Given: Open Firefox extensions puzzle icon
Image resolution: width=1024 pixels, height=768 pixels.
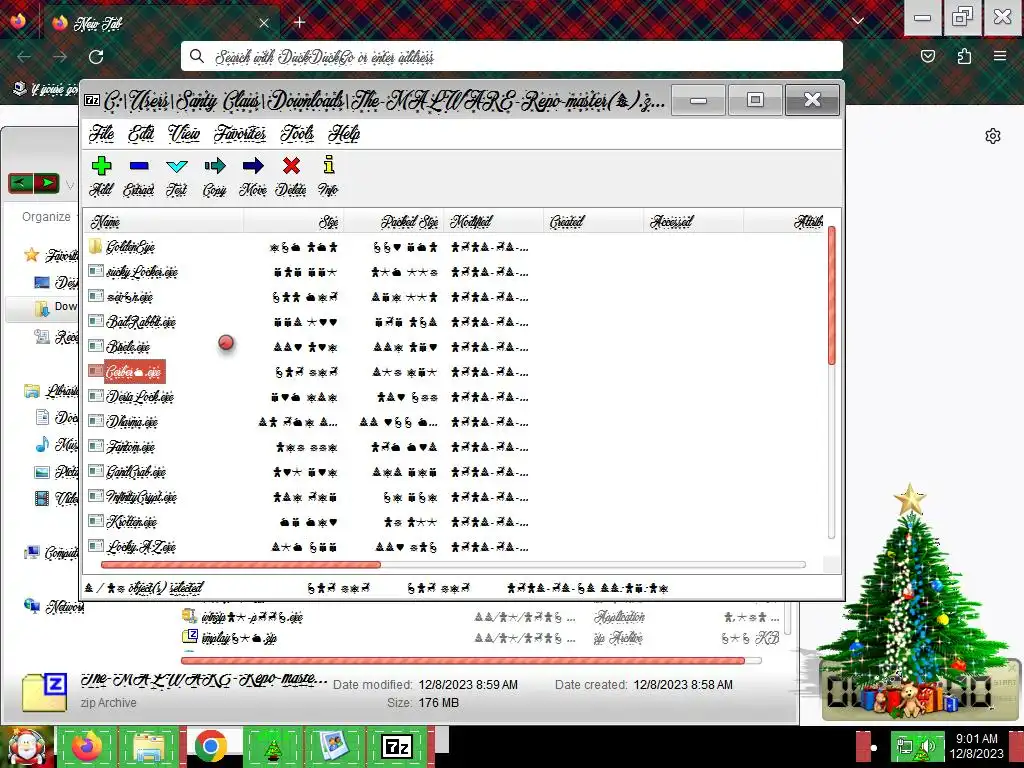Looking at the screenshot, I should 964,56.
